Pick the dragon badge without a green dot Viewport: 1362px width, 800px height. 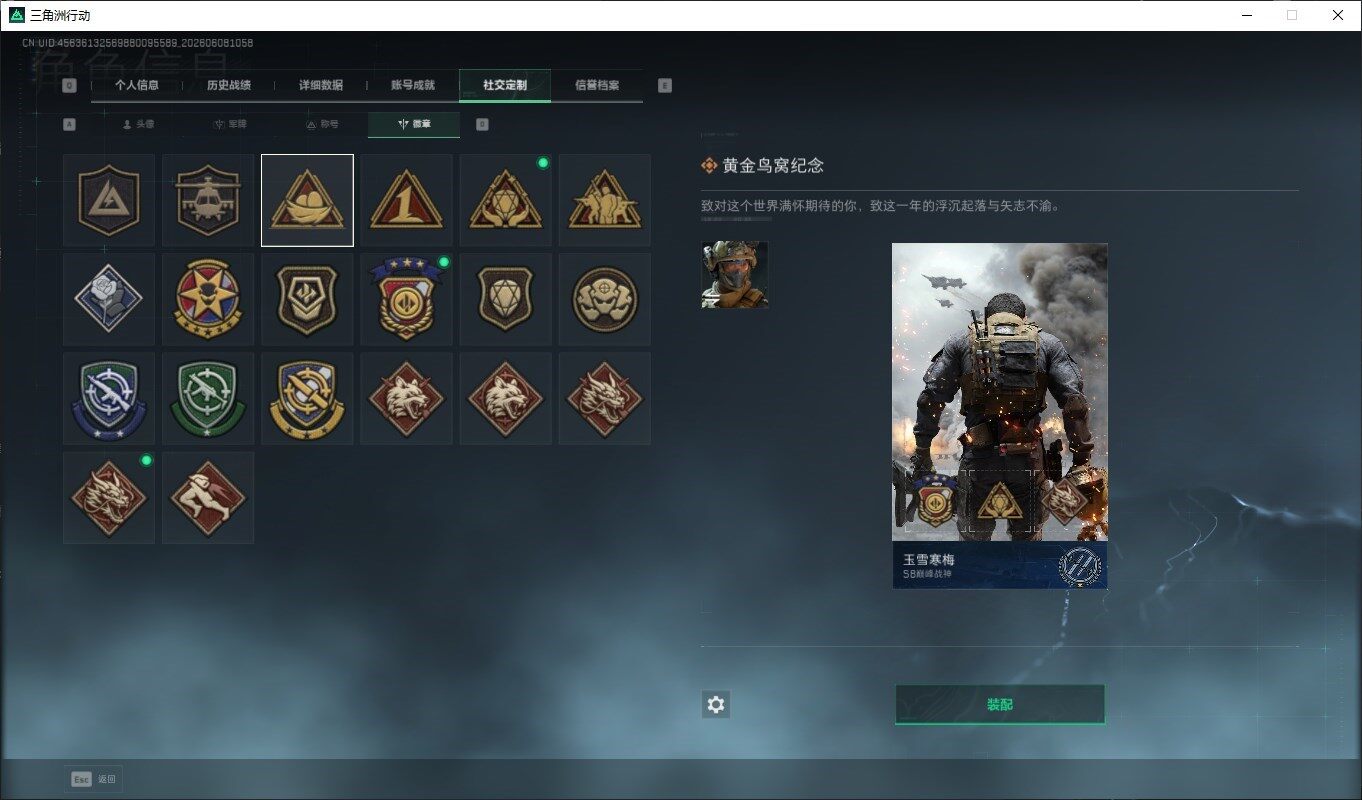coord(605,398)
